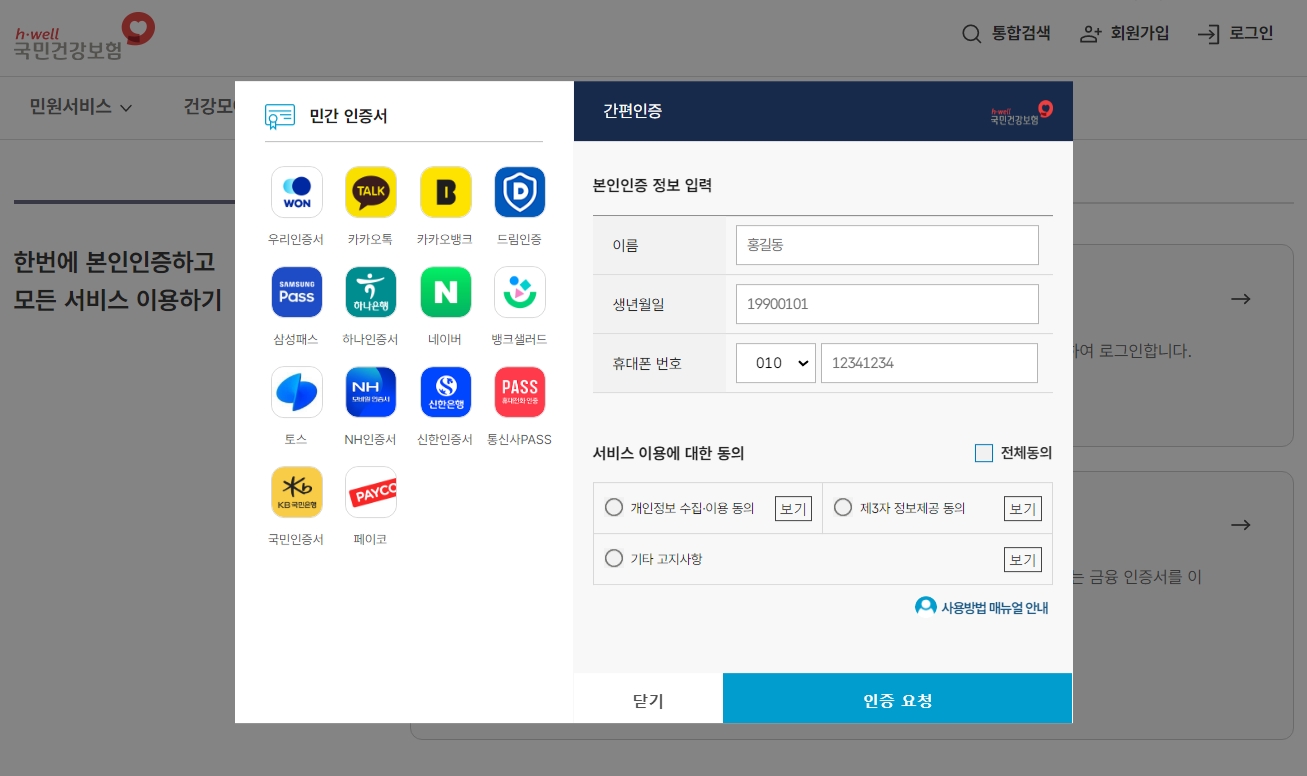The width and height of the screenshot is (1307, 776).
Task: Select the 우리인증서 WON certificate icon
Action: click(297, 192)
